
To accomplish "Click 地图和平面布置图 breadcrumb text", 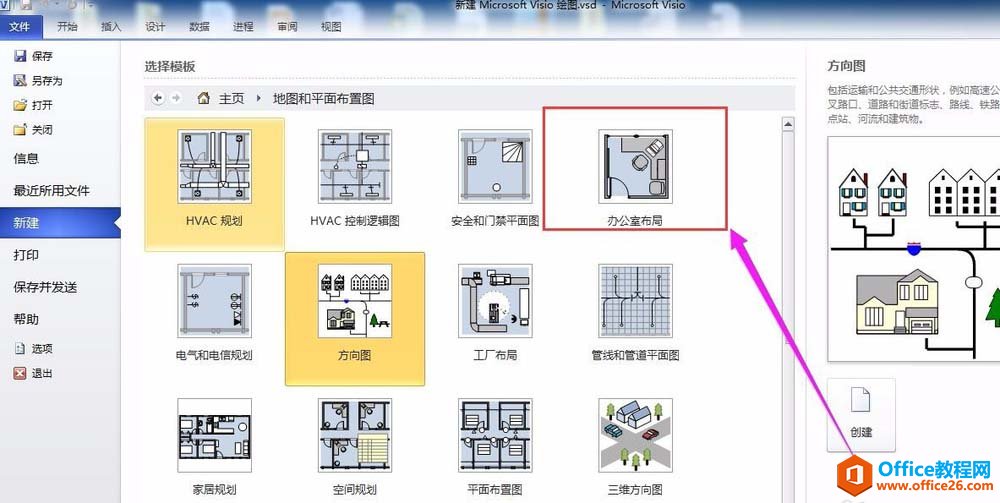I will coord(323,98).
